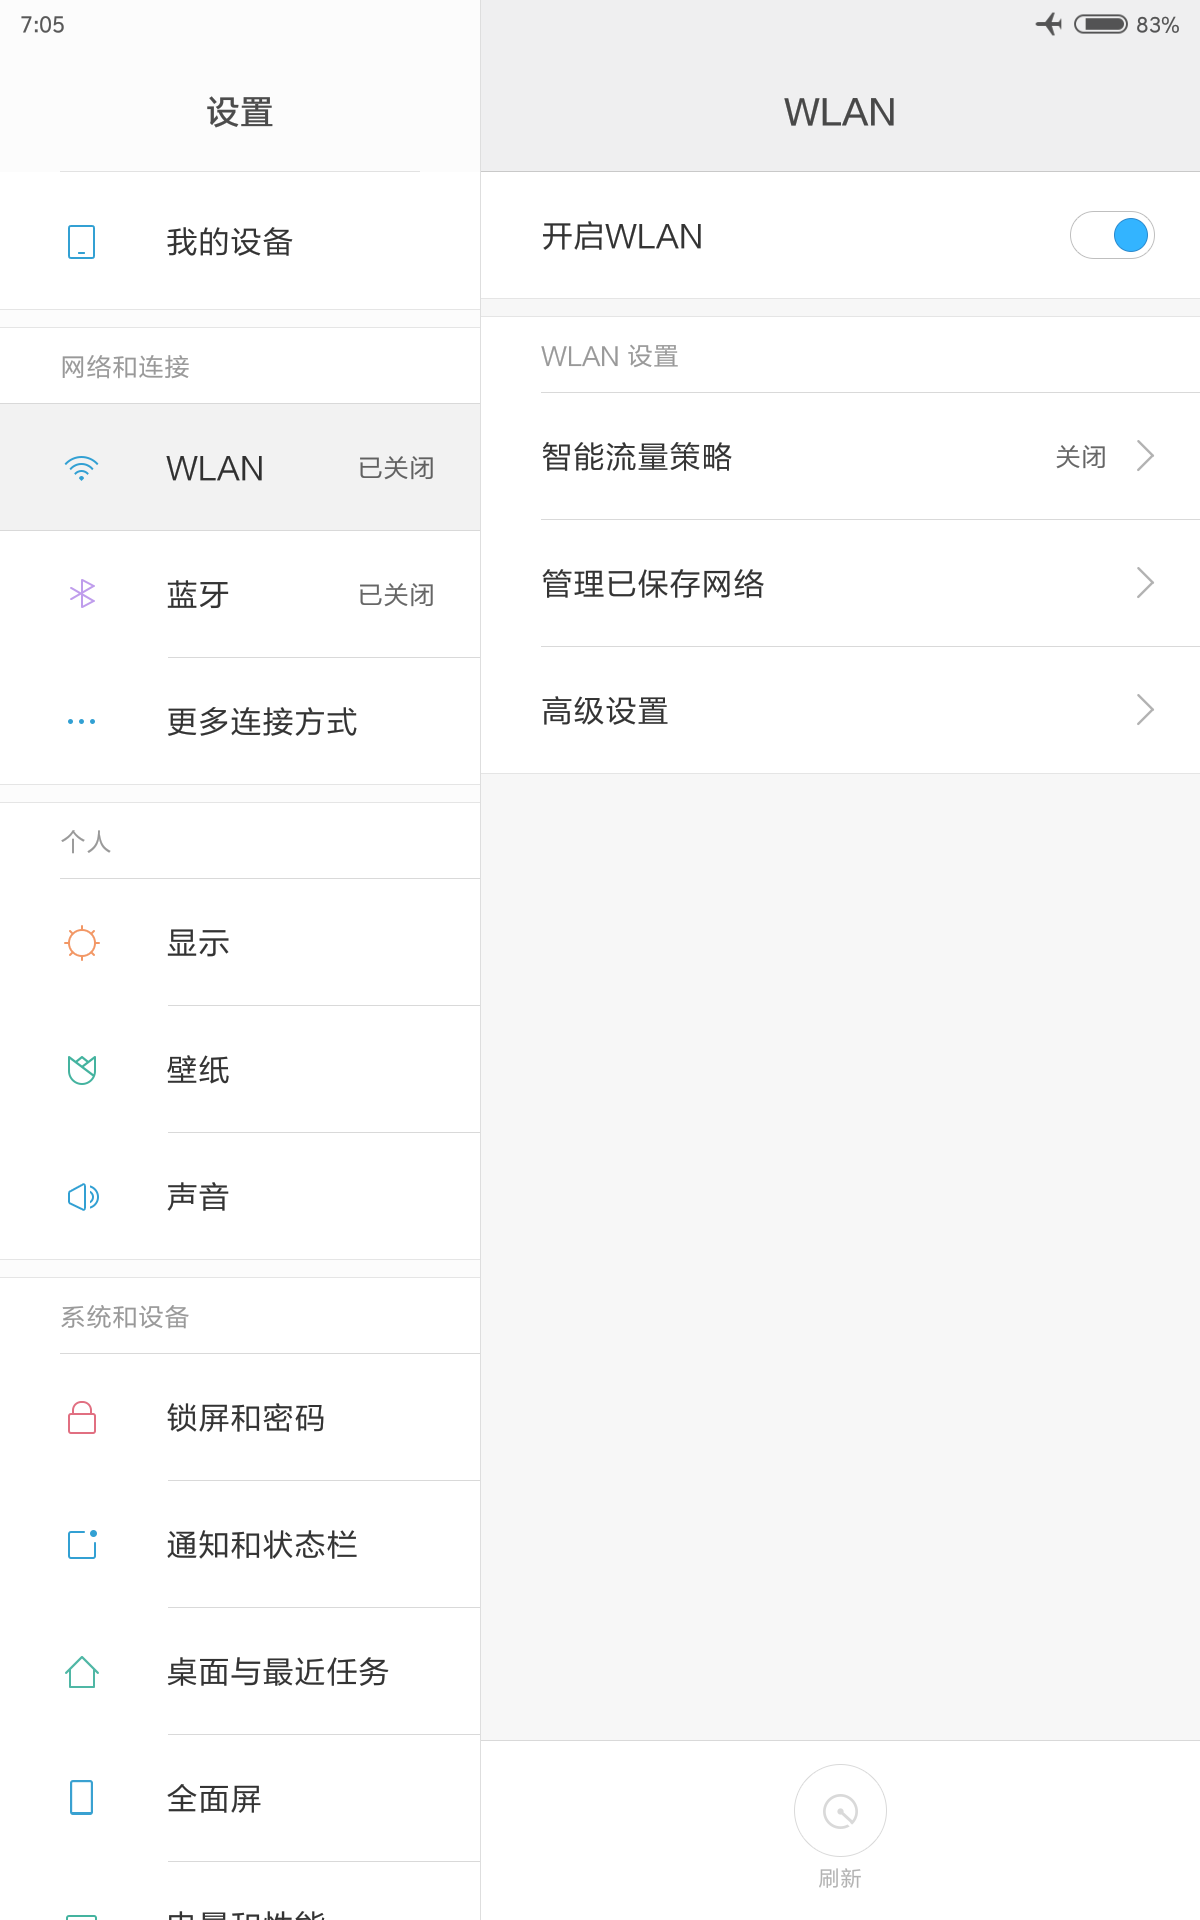Select the 蓝牙 menu entry
1200x1920 pixels.
pos(198,595)
